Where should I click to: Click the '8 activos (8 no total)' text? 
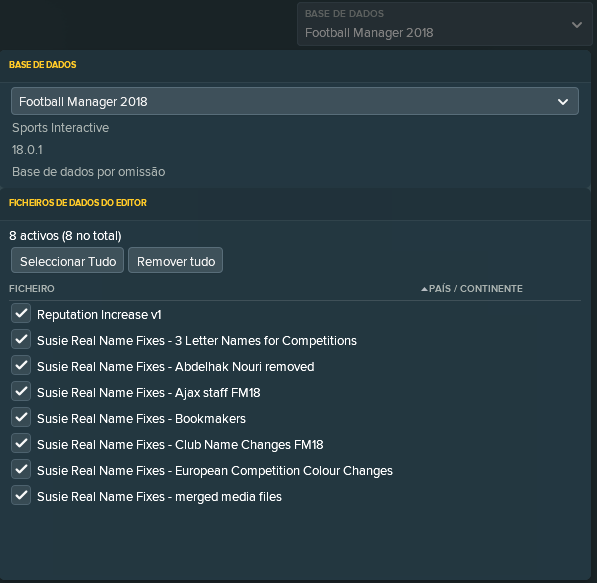(x=65, y=236)
